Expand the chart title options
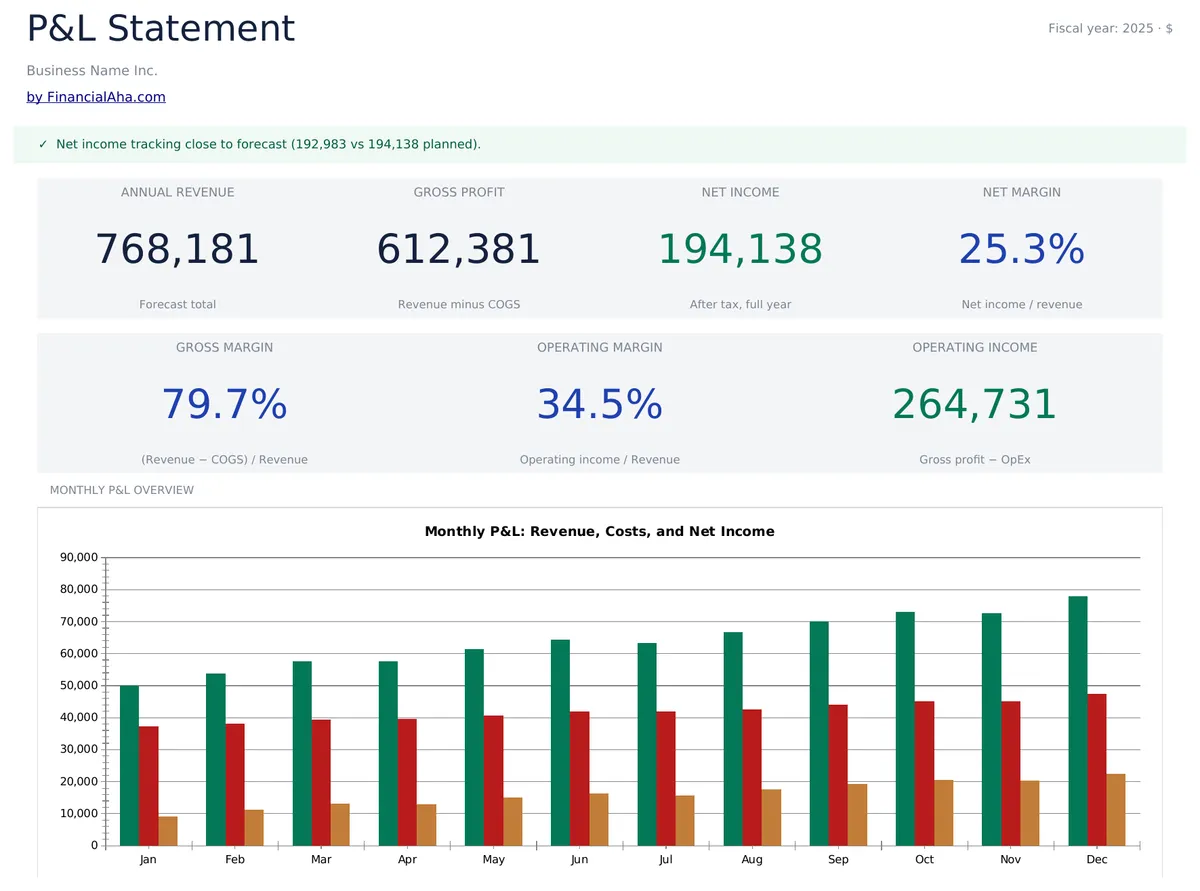This screenshot has width=1200, height=891. pos(599,531)
